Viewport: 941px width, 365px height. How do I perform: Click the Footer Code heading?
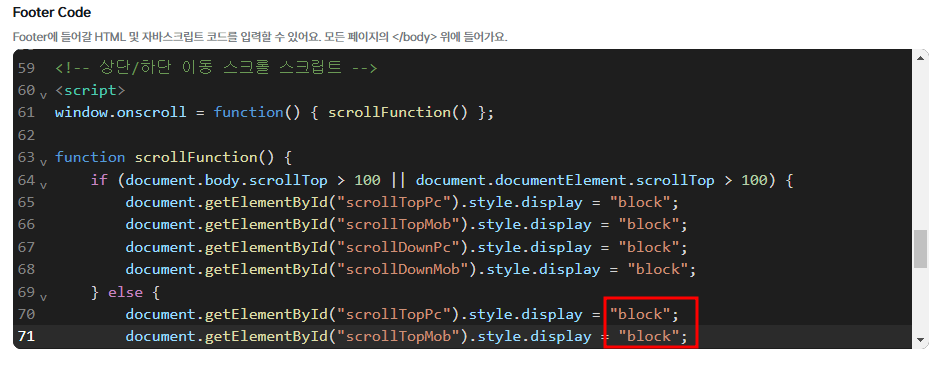tap(52, 12)
